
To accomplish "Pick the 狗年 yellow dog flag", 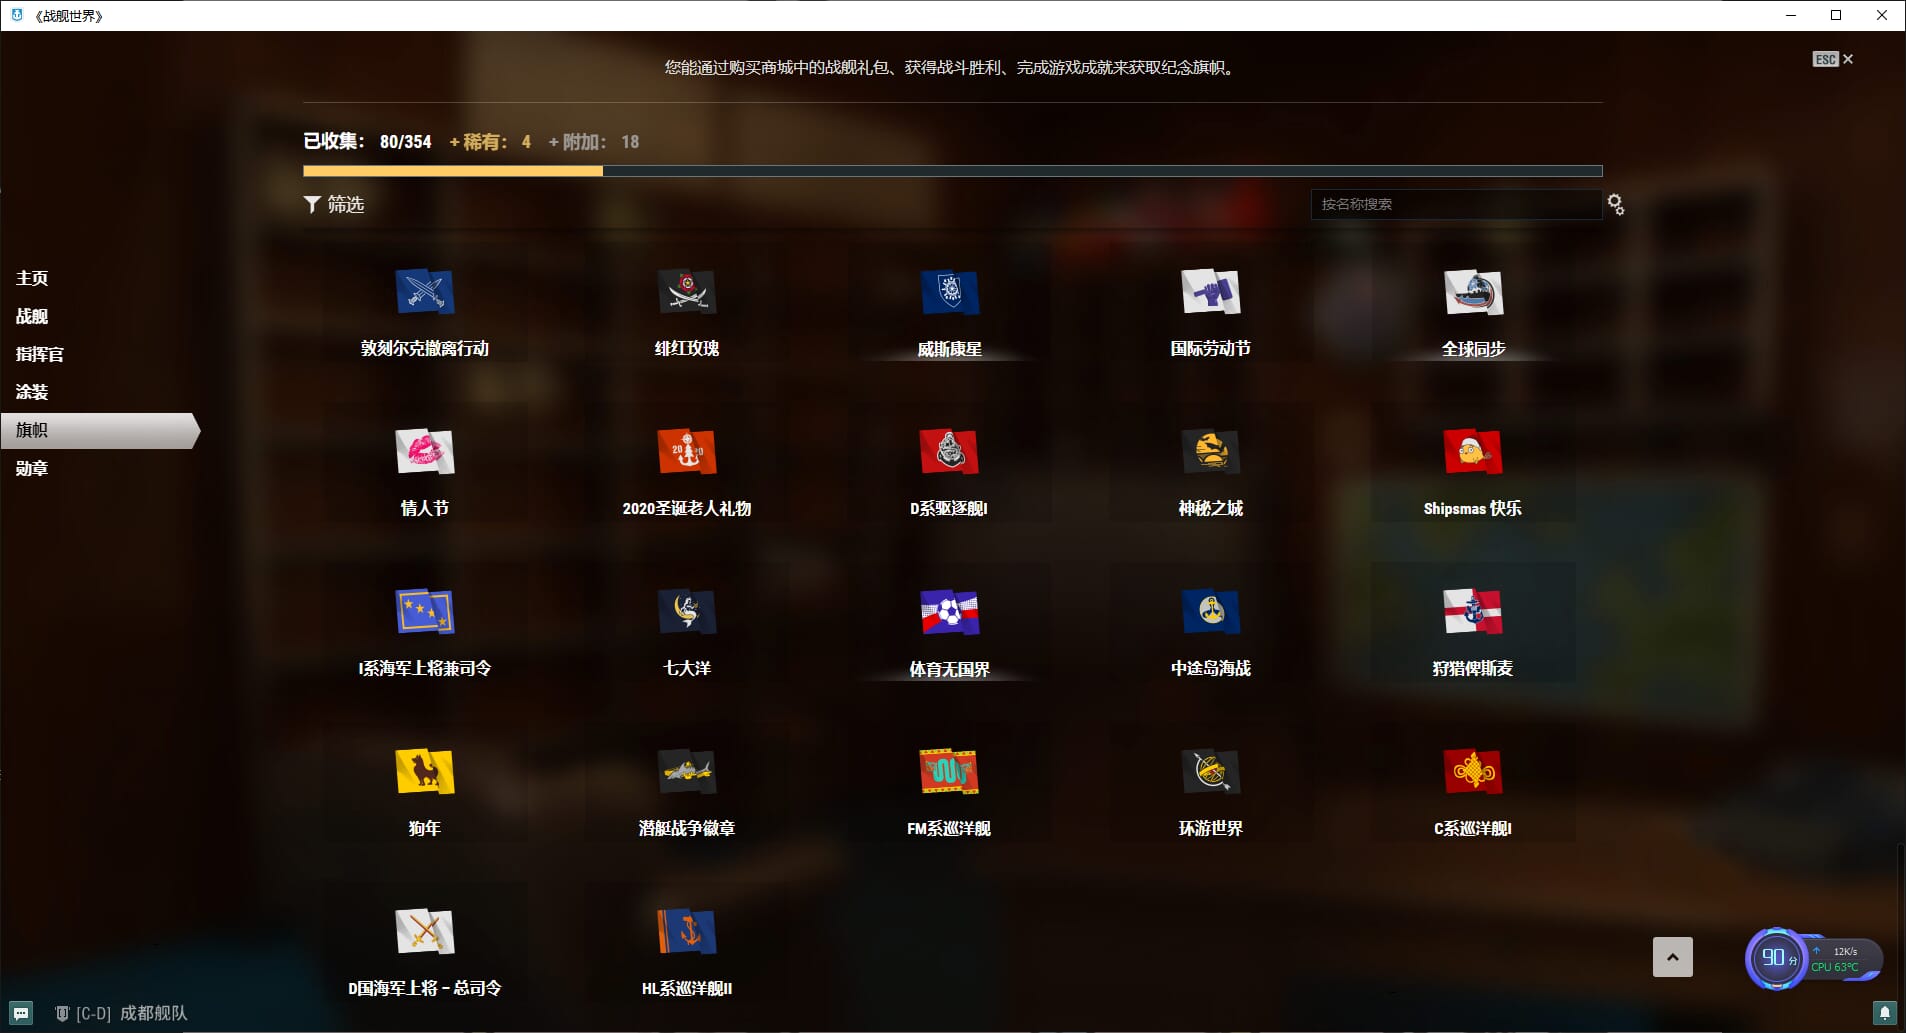I will click(425, 772).
